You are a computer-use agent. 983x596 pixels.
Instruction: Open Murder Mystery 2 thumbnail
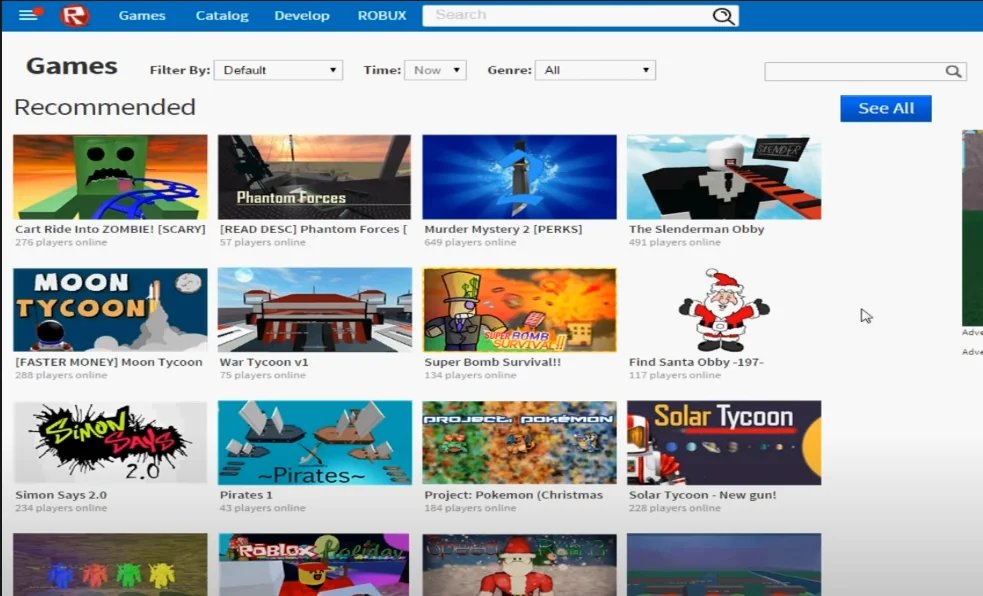[520, 177]
